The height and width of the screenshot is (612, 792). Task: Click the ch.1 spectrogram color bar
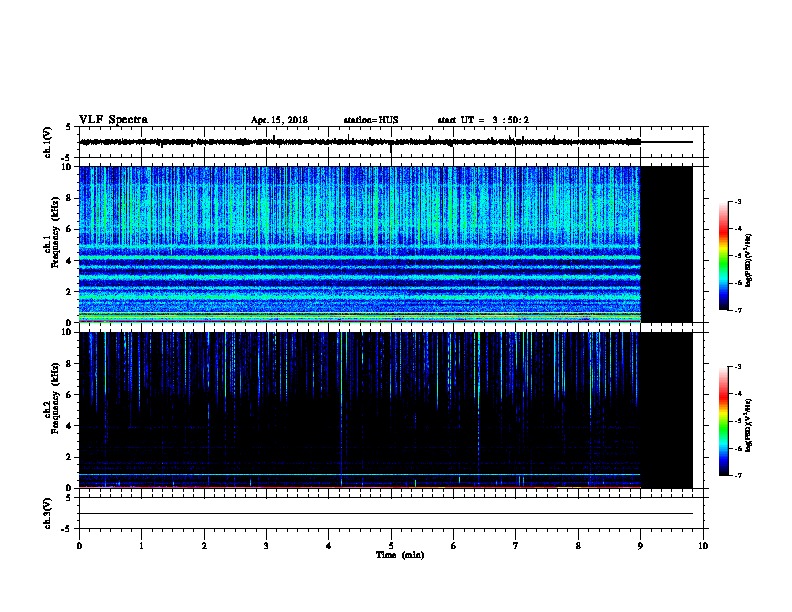(x=723, y=256)
